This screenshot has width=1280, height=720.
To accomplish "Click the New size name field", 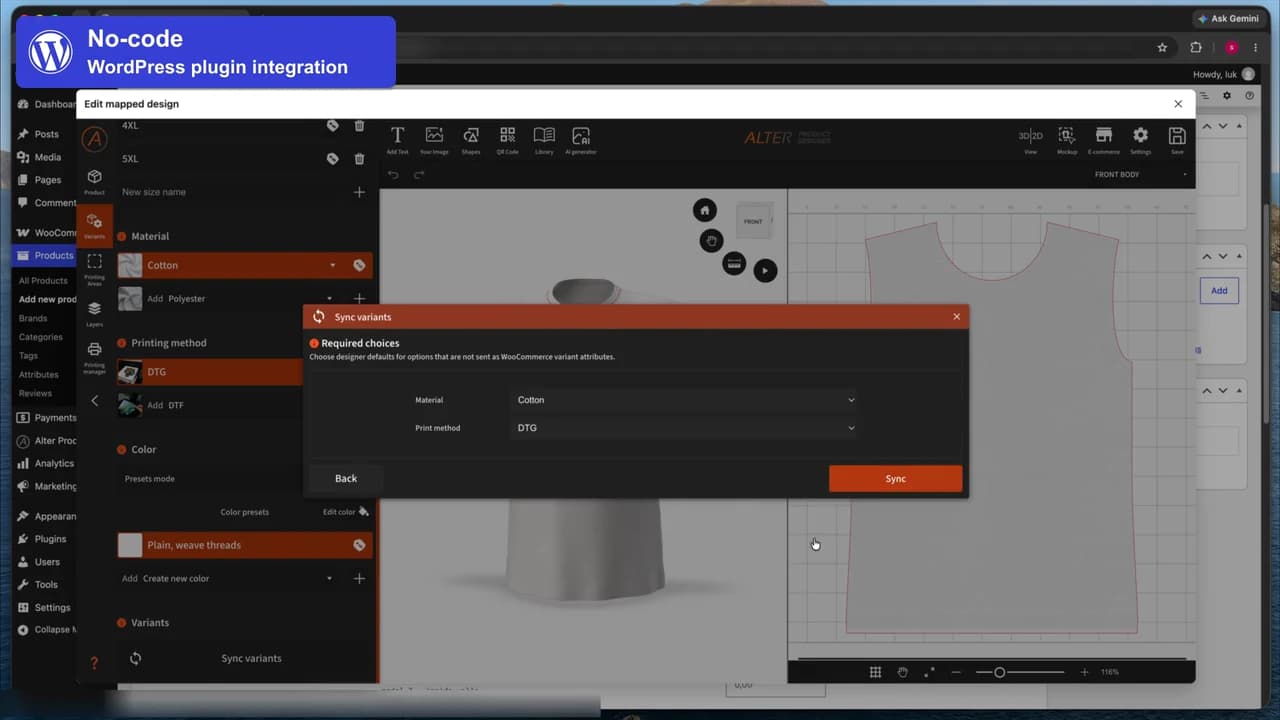I will [x=230, y=192].
